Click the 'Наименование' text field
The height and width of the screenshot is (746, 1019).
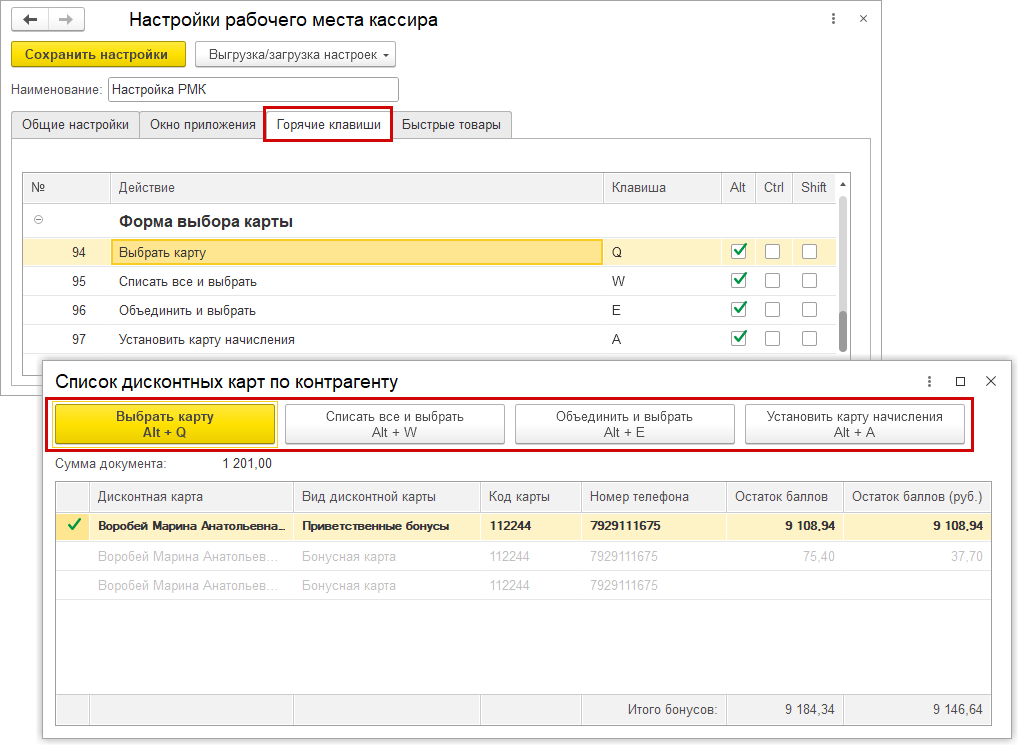(x=252, y=90)
